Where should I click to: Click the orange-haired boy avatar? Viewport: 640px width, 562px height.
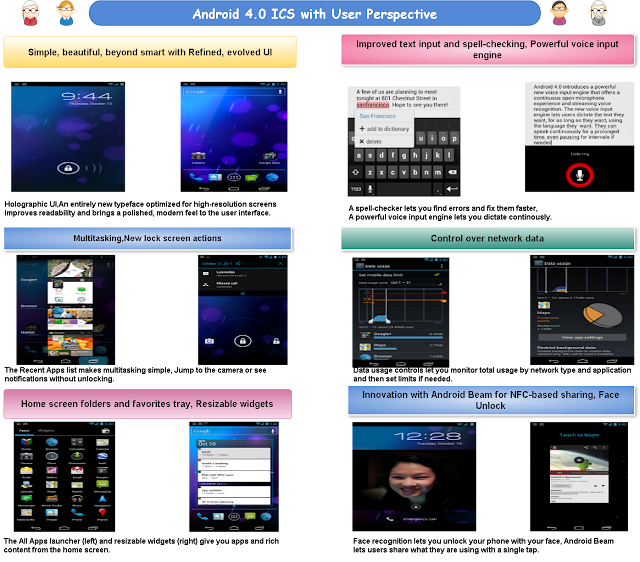66,13
